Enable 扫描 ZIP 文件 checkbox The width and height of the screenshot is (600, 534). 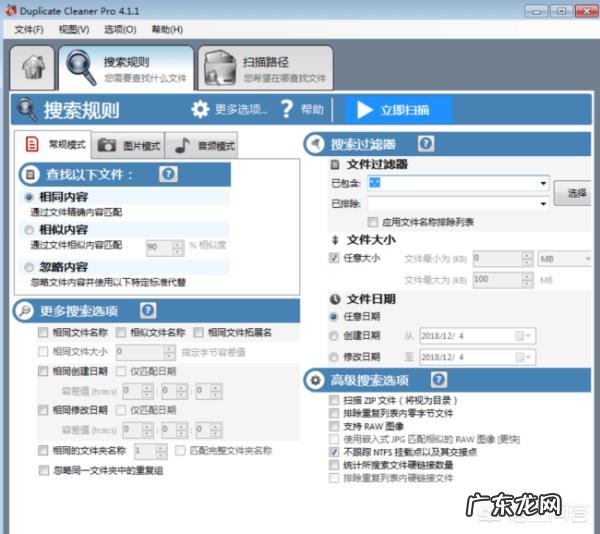pos(334,400)
